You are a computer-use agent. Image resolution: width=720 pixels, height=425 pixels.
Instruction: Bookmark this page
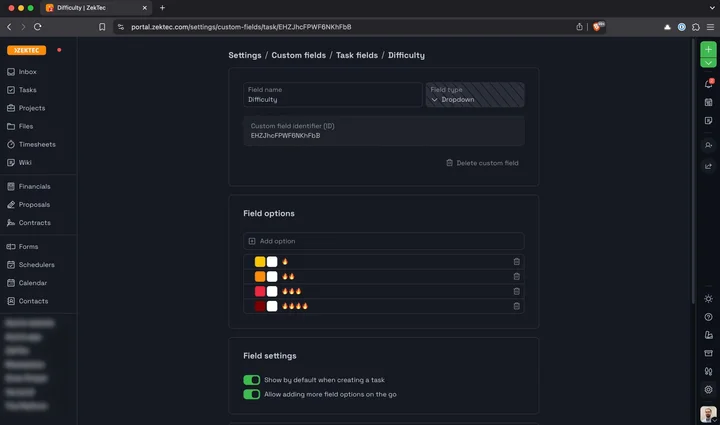point(102,27)
